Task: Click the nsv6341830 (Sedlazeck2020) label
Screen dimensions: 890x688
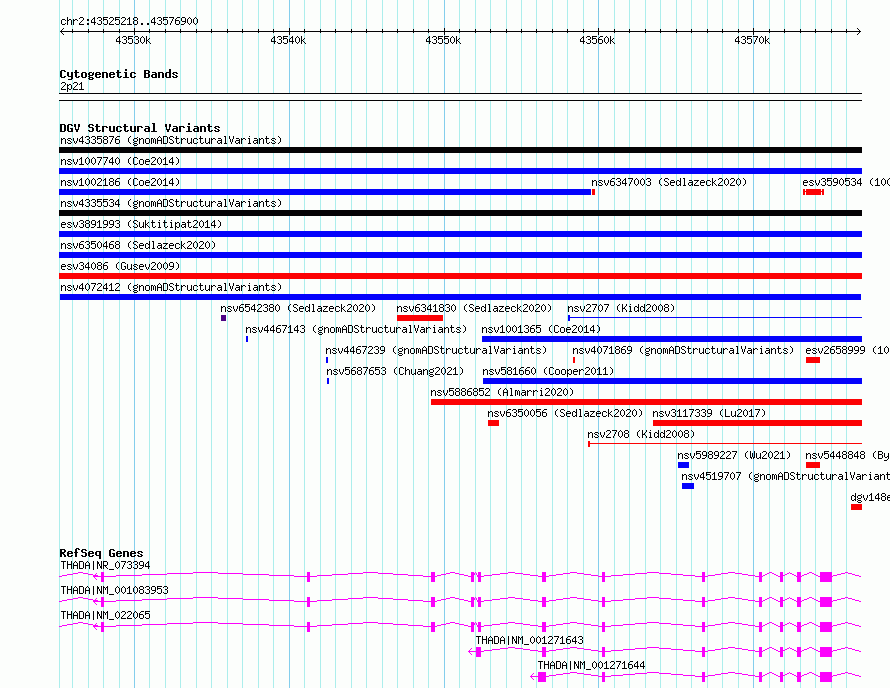Action: (474, 308)
